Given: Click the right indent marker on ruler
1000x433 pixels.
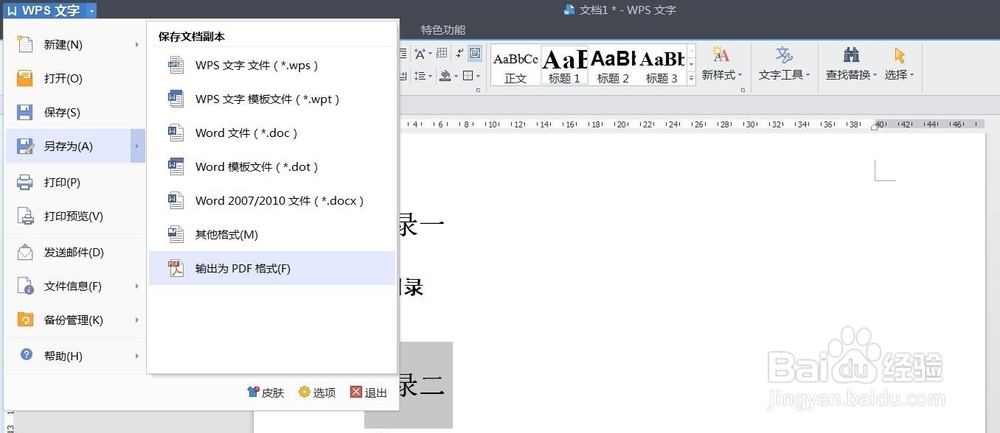Looking at the screenshot, I should coord(876,126).
